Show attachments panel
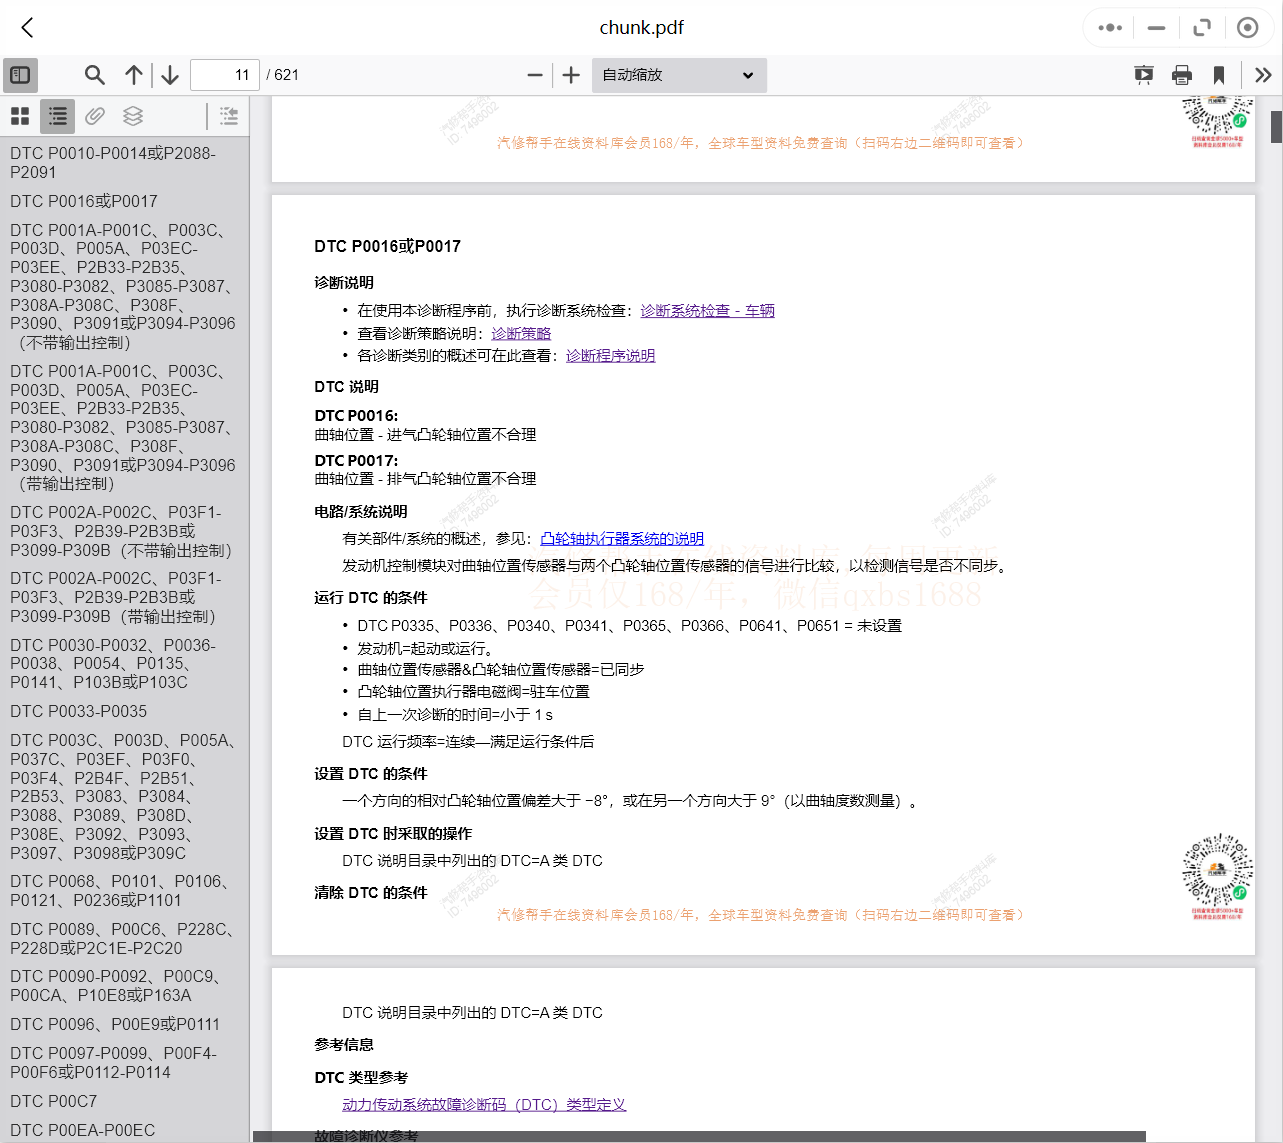Screen dimensions: 1283x1143 (95, 116)
